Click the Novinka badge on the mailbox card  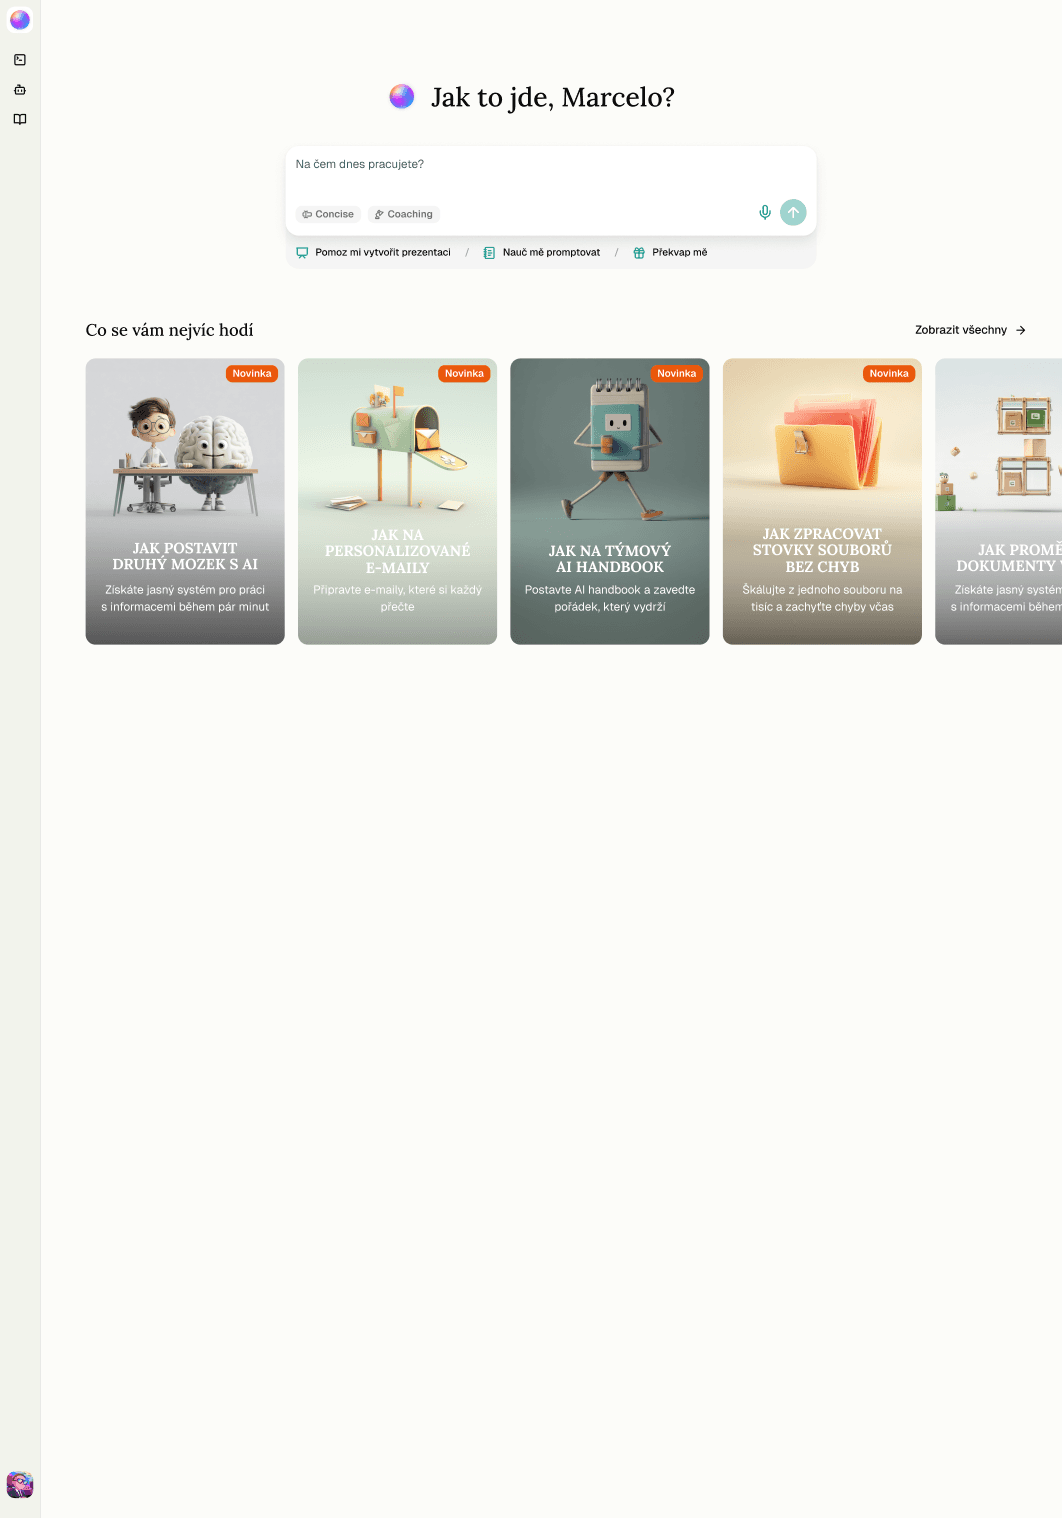(464, 374)
